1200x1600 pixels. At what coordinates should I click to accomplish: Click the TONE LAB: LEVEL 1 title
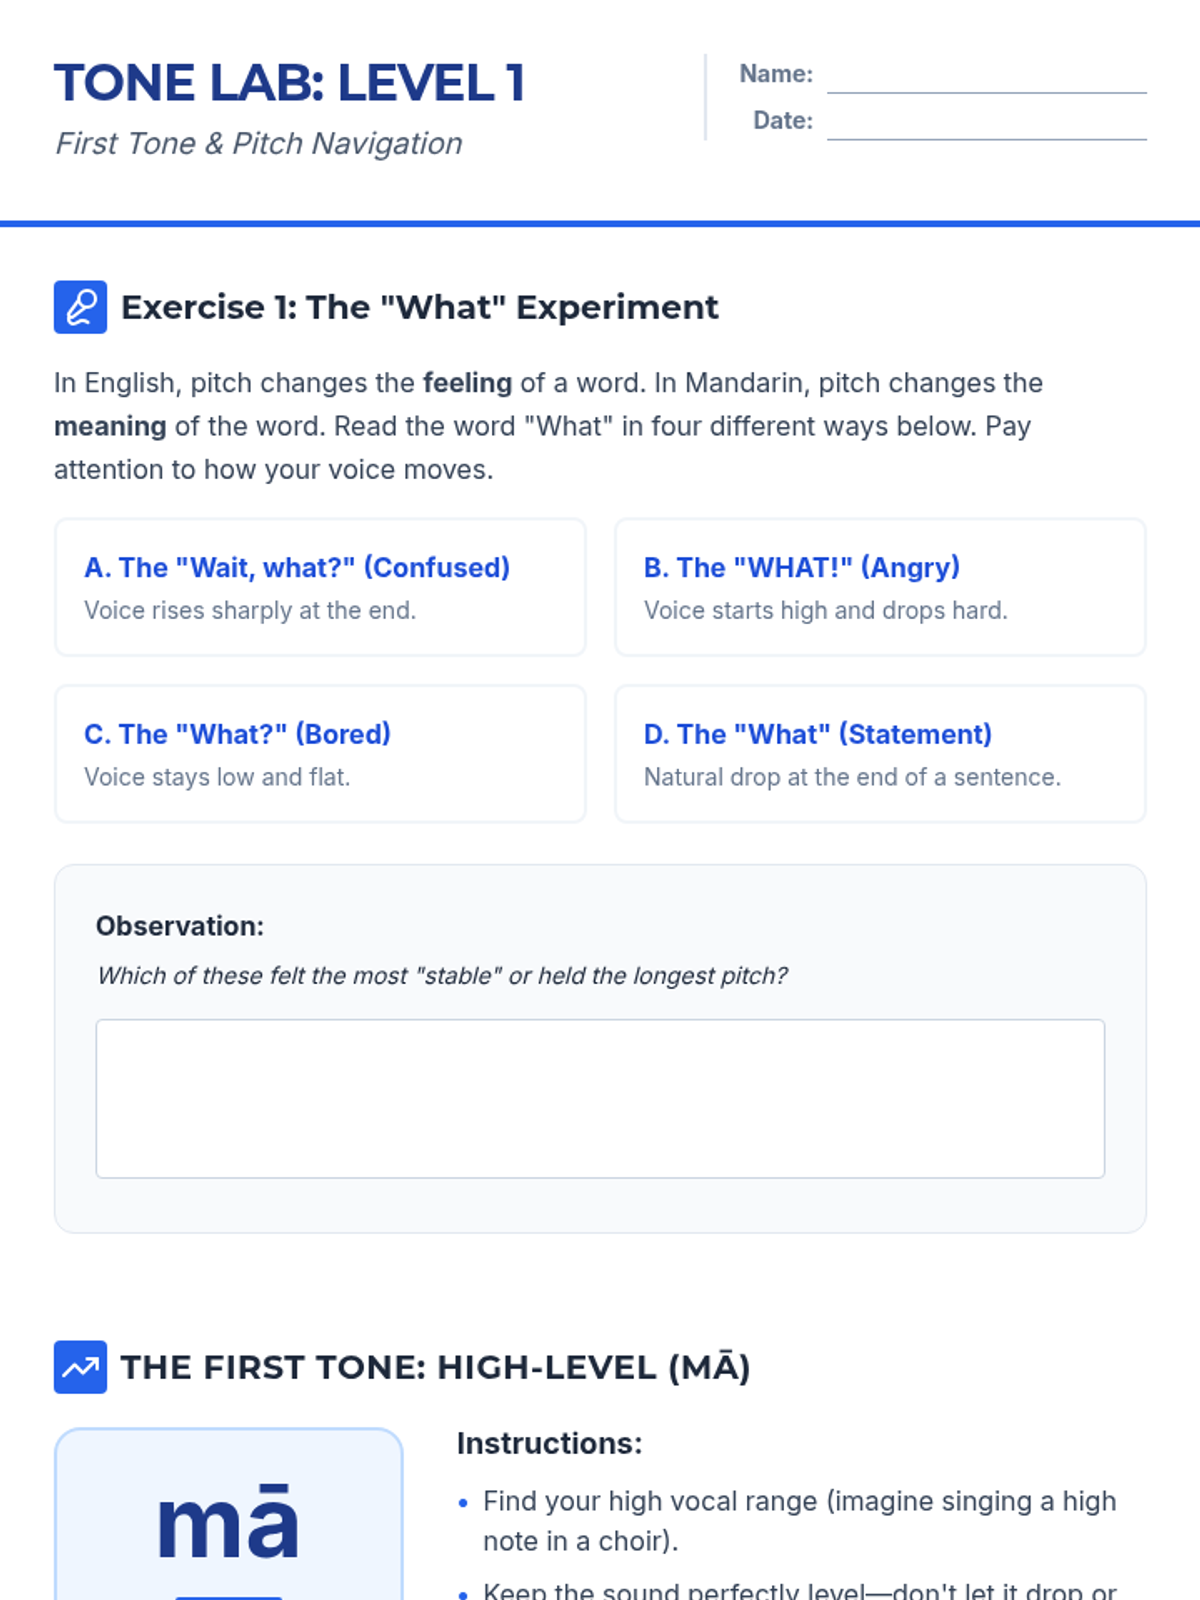(x=289, y=83)
